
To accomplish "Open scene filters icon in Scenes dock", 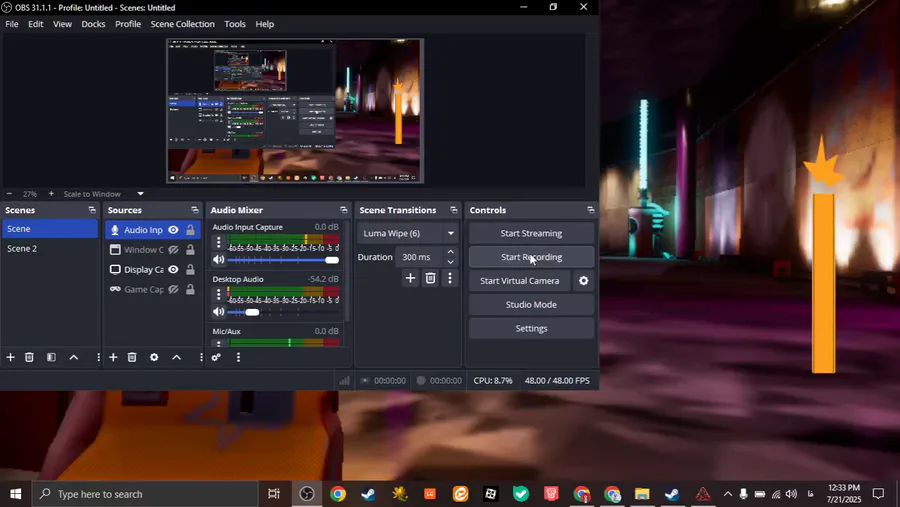I will click(51, 357).
